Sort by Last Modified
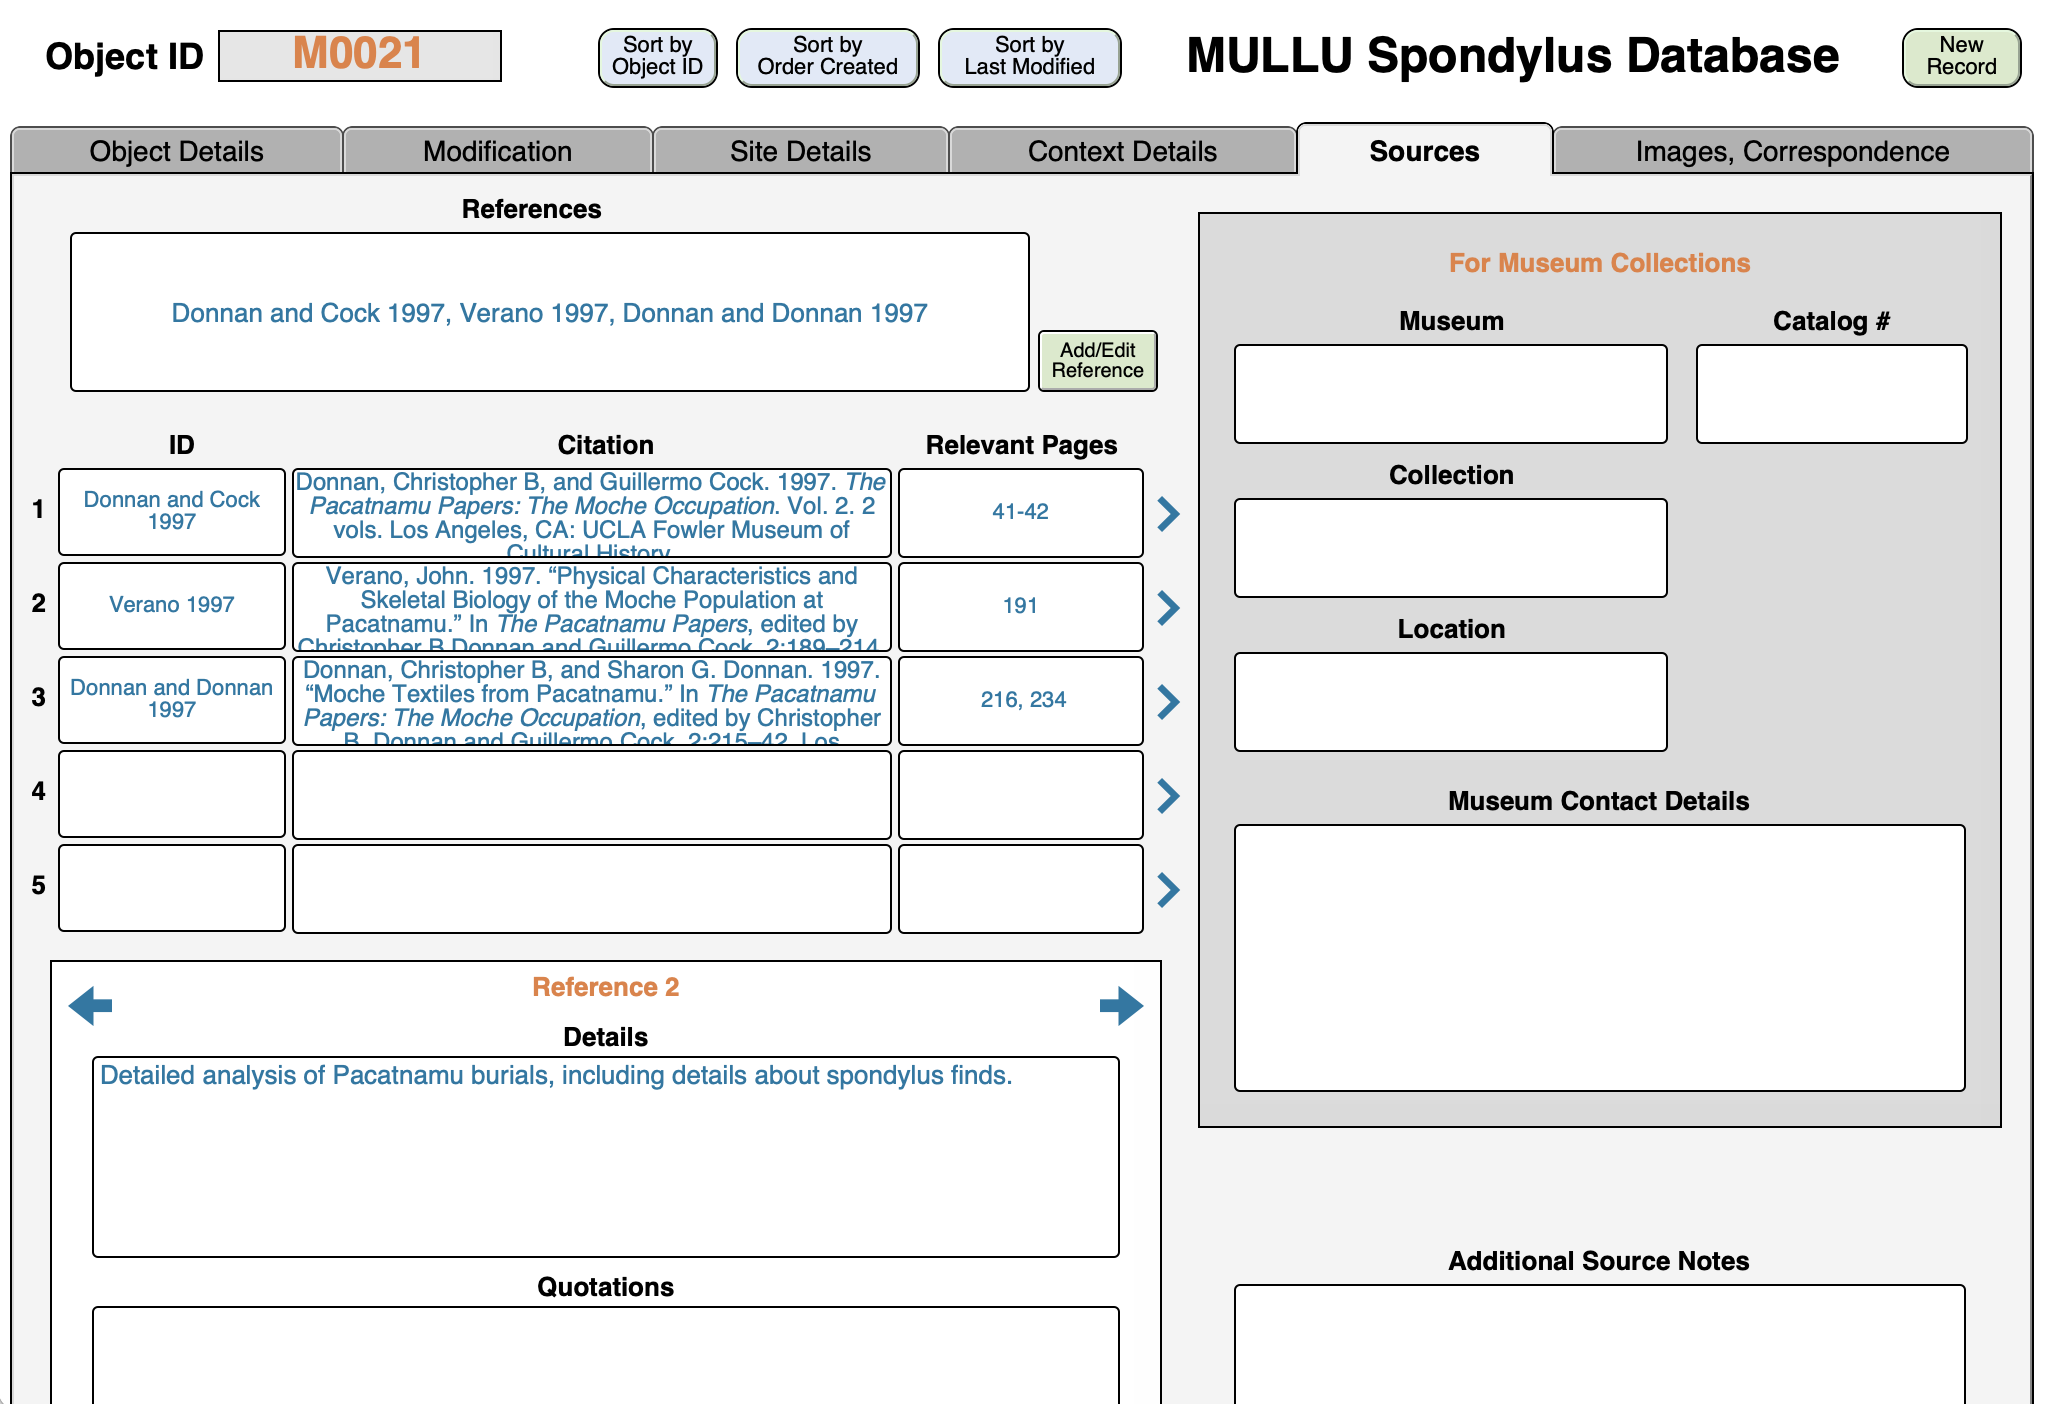The width and height of the screenshot is (2050, 1404). point(1029,57)
